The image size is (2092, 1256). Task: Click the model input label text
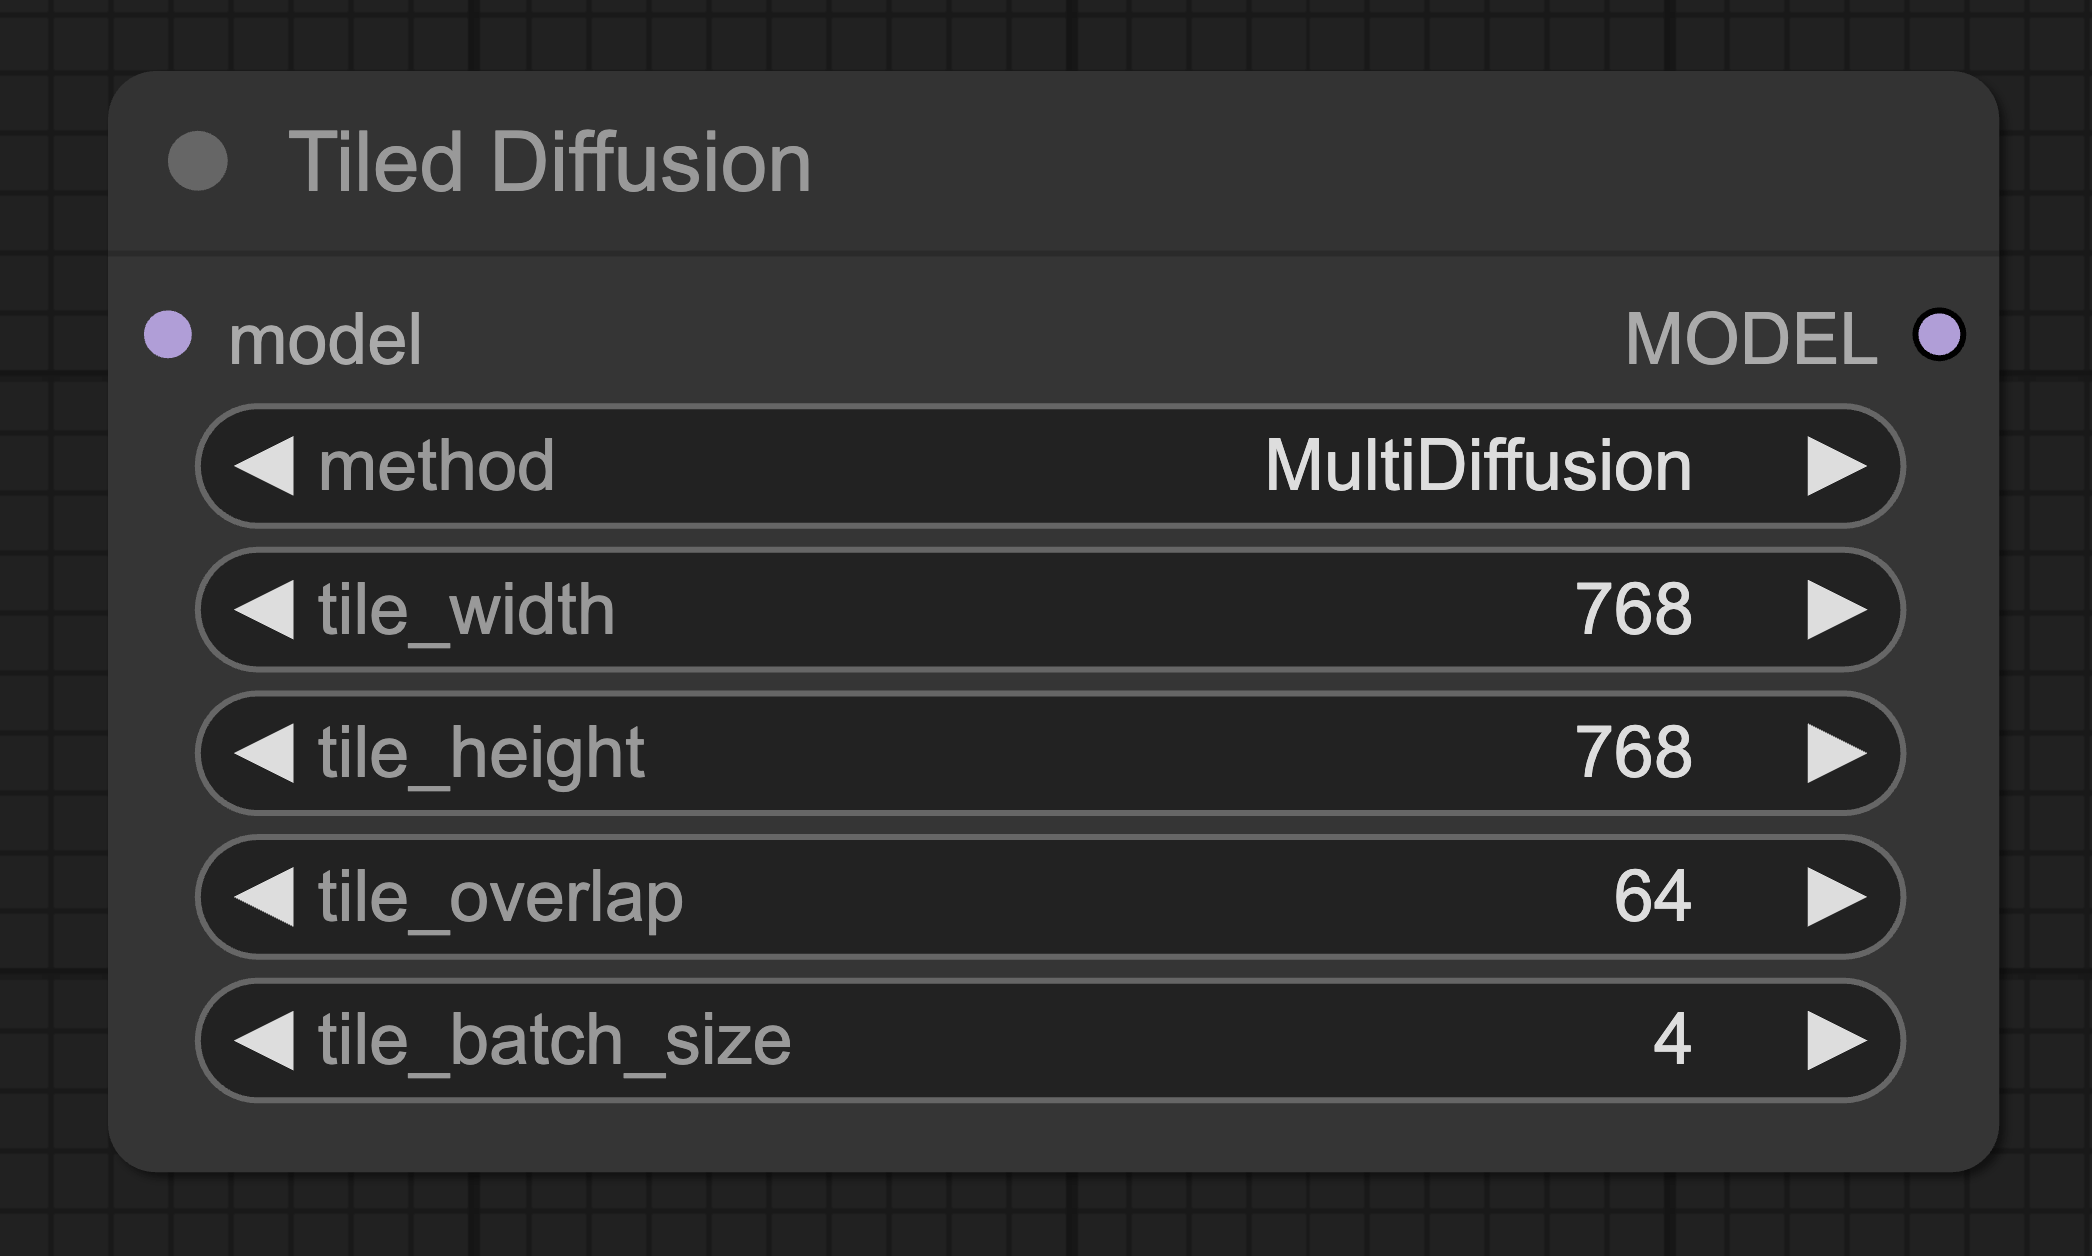click(323, 337)
